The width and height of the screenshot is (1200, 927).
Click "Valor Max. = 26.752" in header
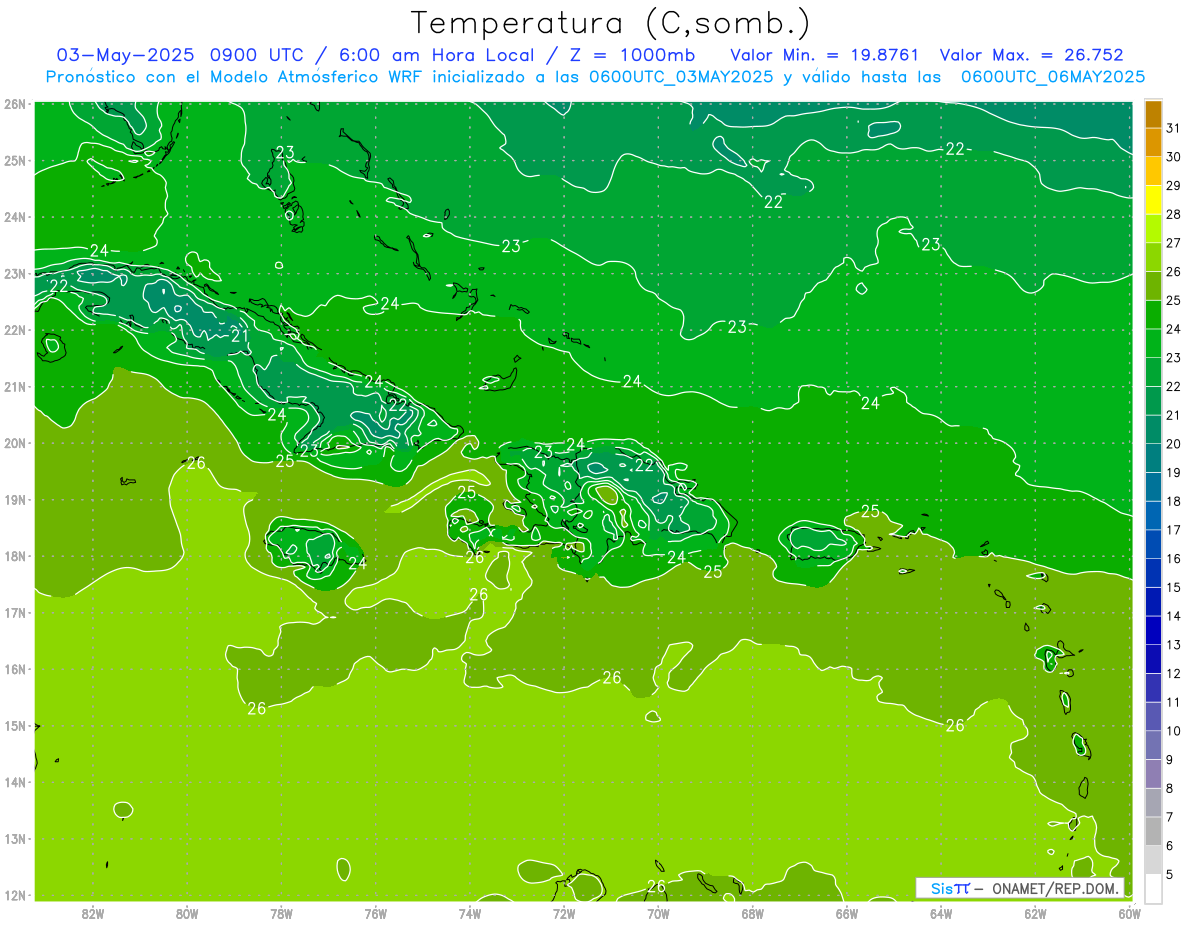(1030, 55)
